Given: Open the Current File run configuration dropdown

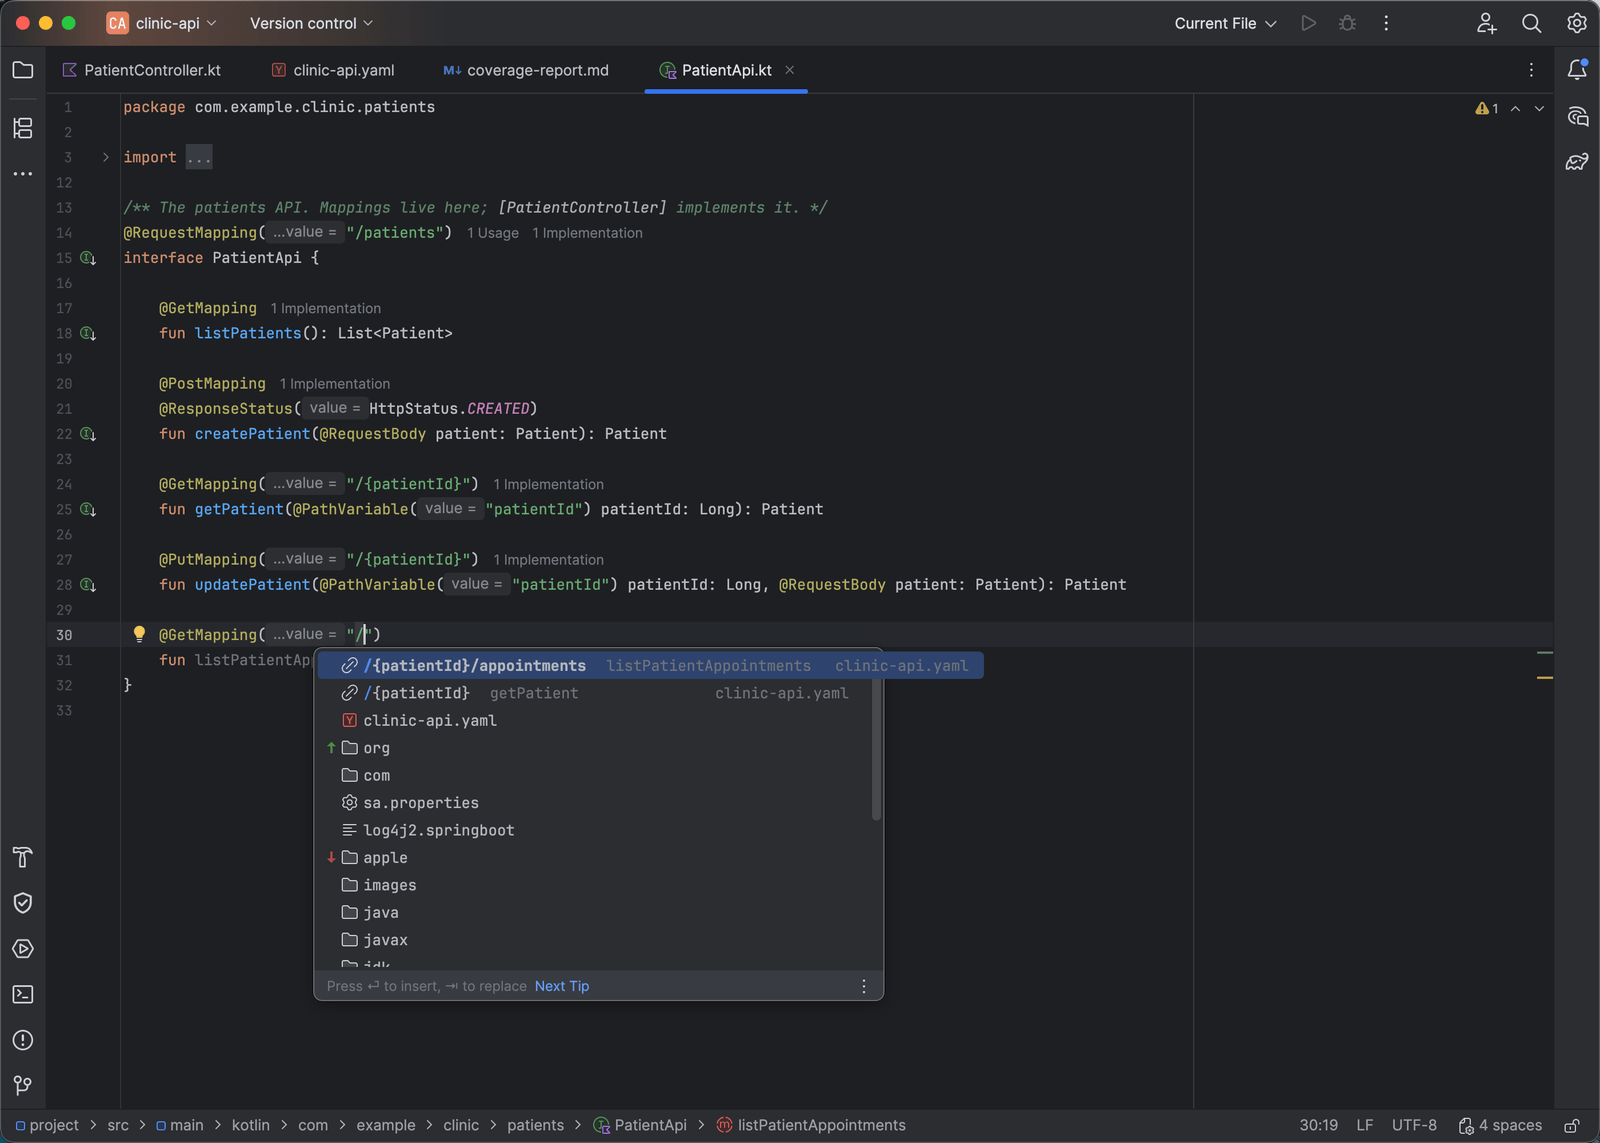Looking at the screenshot, I should pyautogui.click(x=1225, y=23).
